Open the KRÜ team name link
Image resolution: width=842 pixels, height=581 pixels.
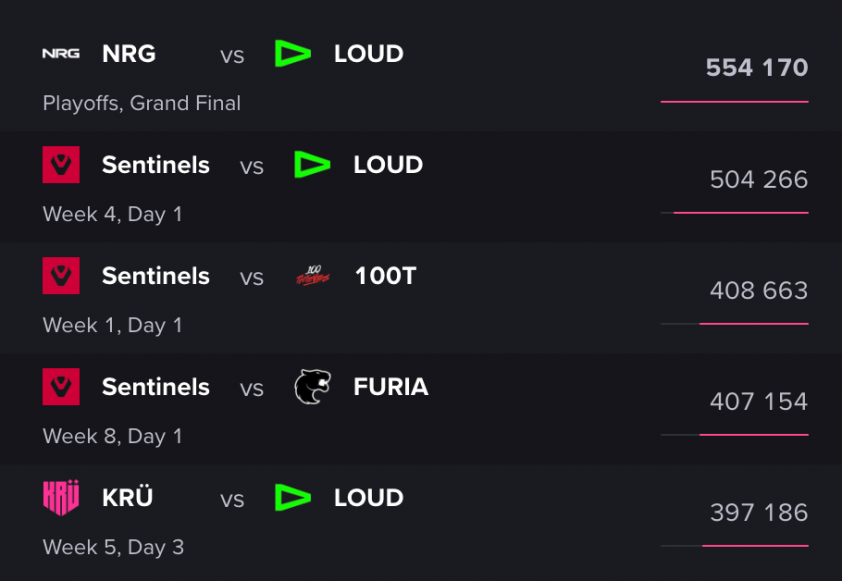coord(128,497)
